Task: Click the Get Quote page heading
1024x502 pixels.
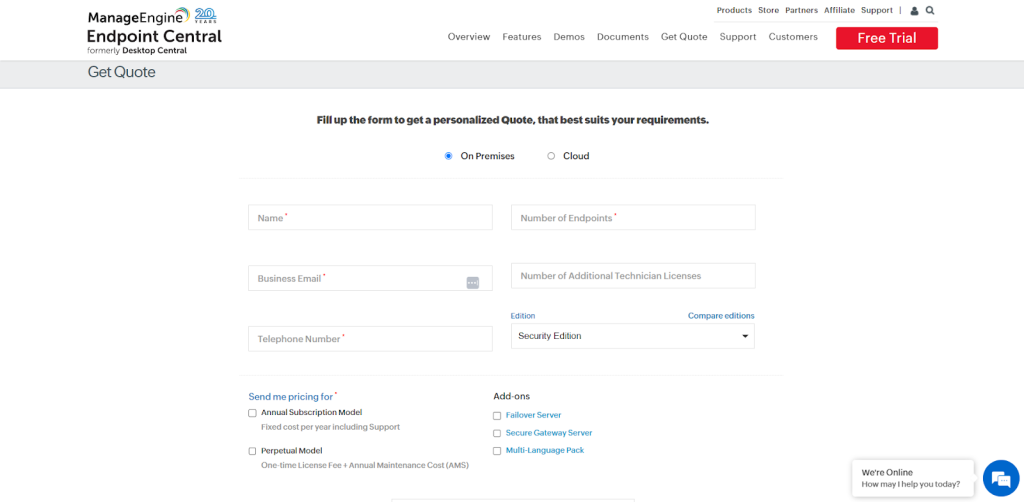Action: 121,72
